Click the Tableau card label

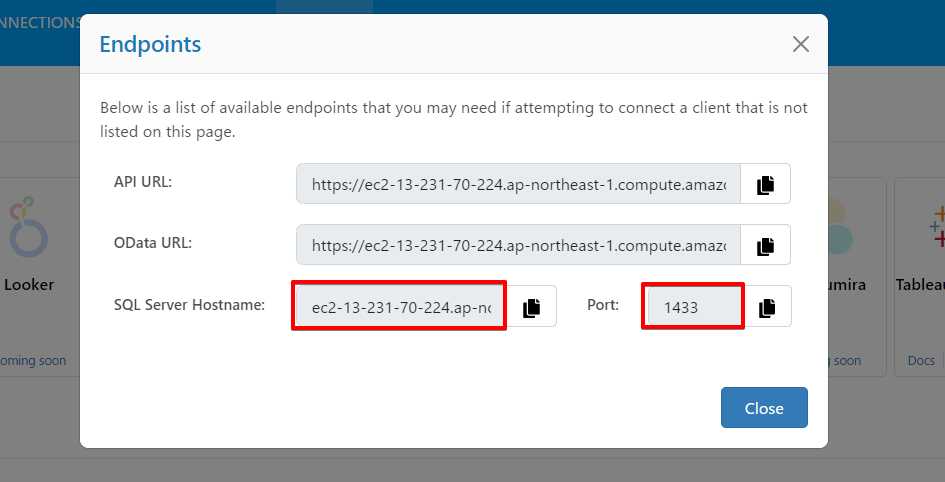920,284
